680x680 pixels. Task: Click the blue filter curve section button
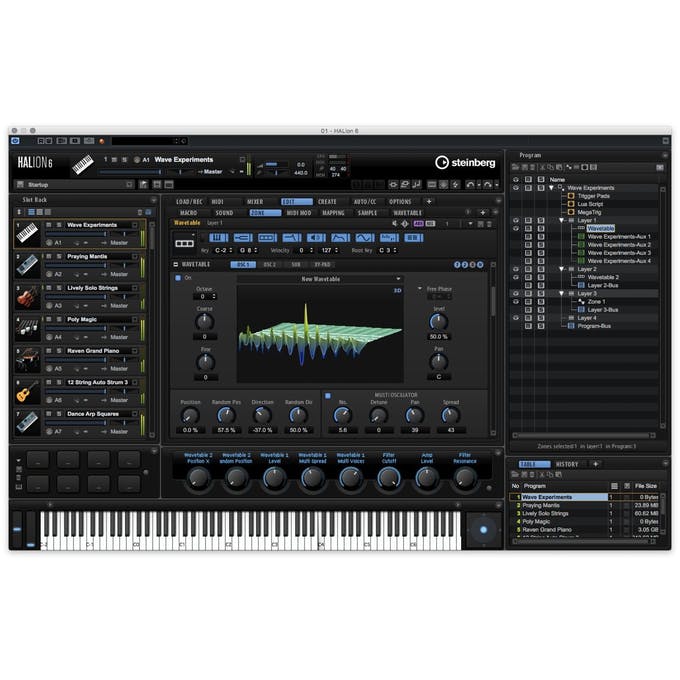pos(291,238)
